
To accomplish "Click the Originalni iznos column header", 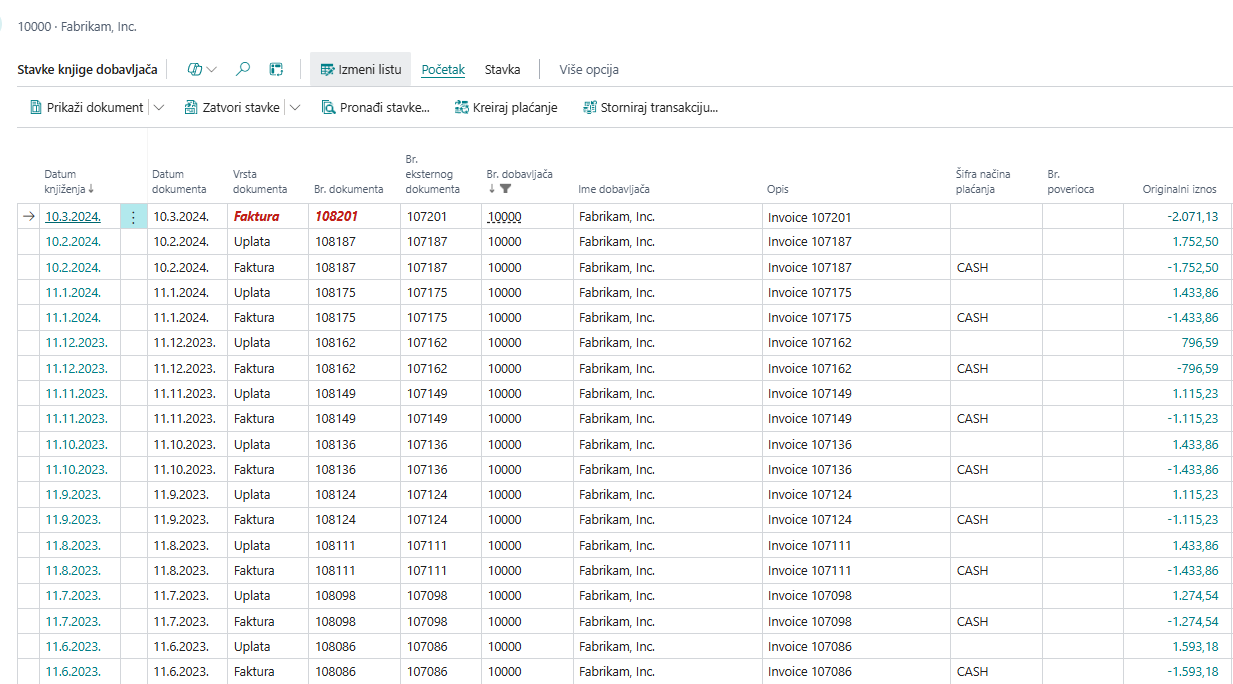I will coord(1179,189).
